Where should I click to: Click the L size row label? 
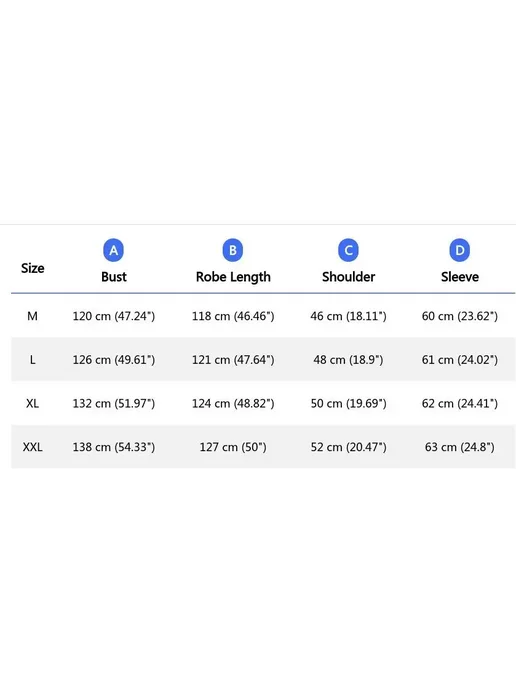tap(32, 360)
